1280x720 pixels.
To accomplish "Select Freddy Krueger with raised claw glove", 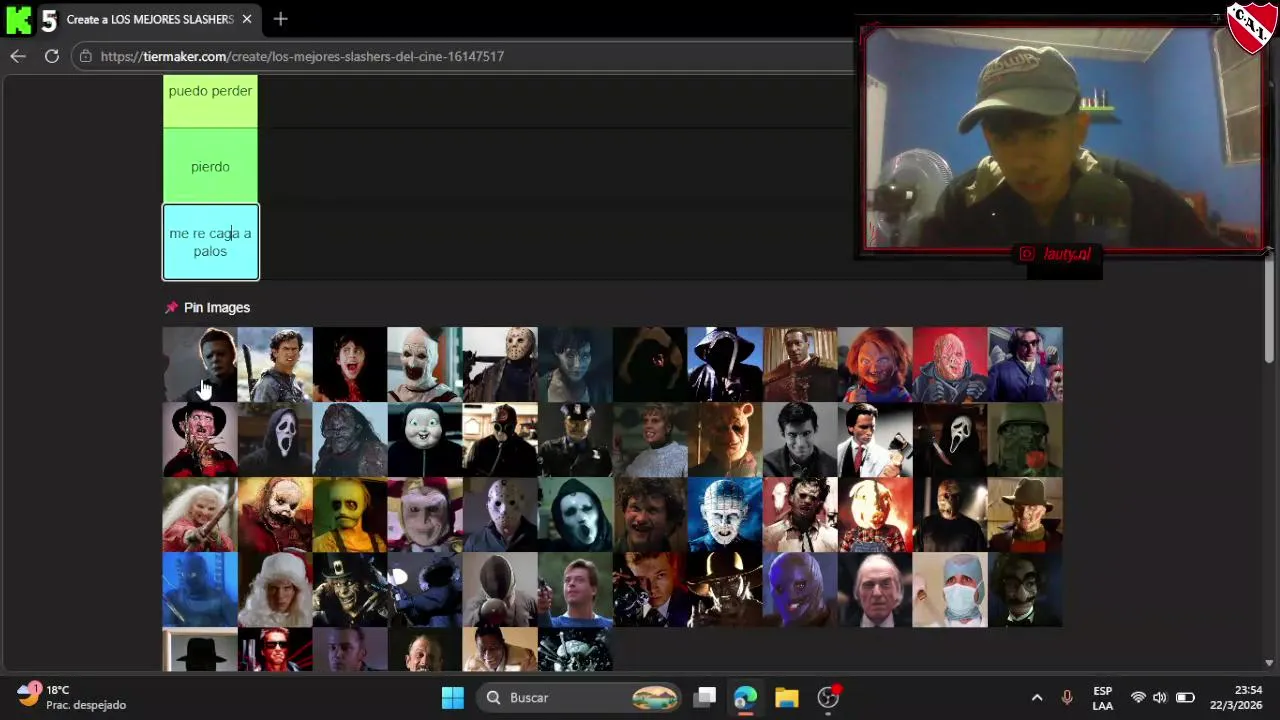I will pos(200,439).
